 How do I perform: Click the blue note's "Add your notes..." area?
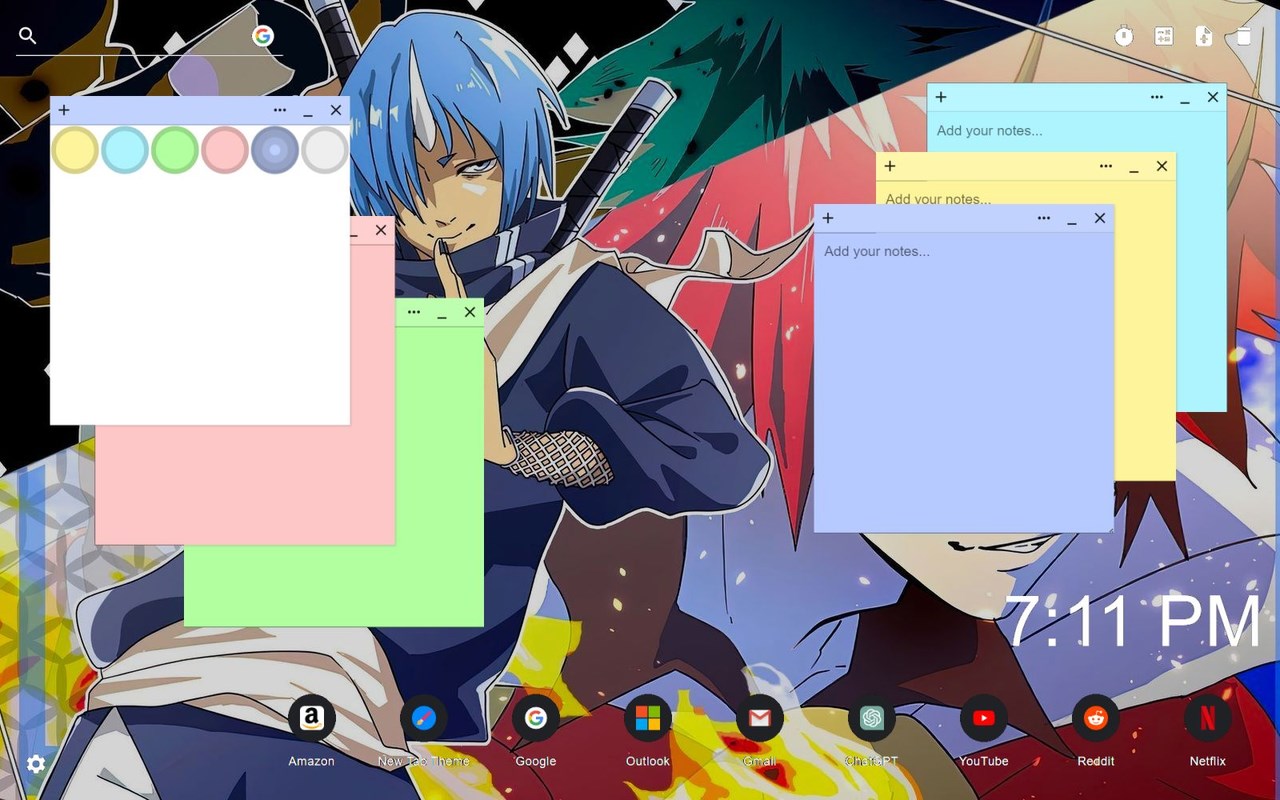point(963,382)
